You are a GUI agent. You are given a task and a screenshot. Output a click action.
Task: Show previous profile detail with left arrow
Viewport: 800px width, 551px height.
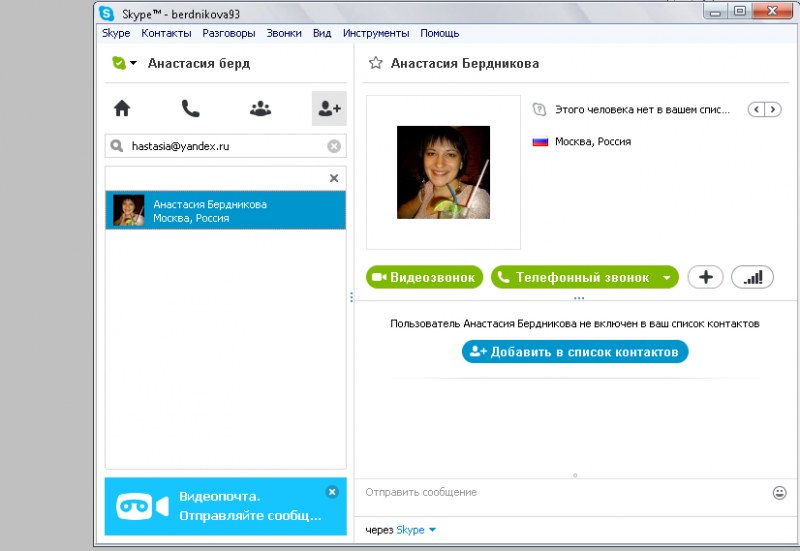(756, 109)
